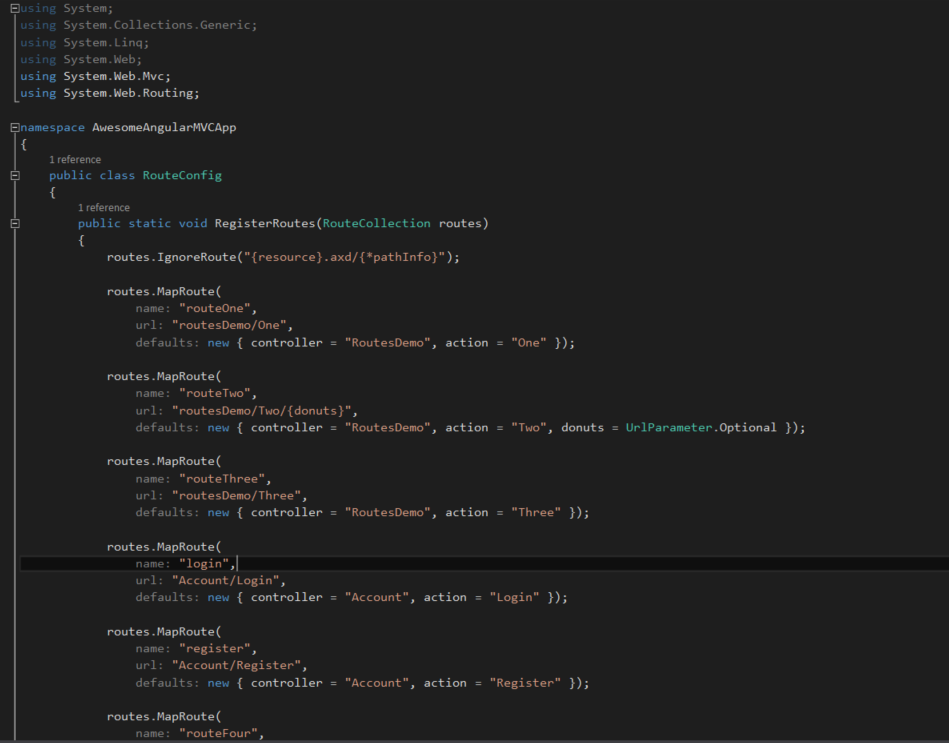
Task: Click the System.Web.Routing using statement
Action: tap(131, 93)
